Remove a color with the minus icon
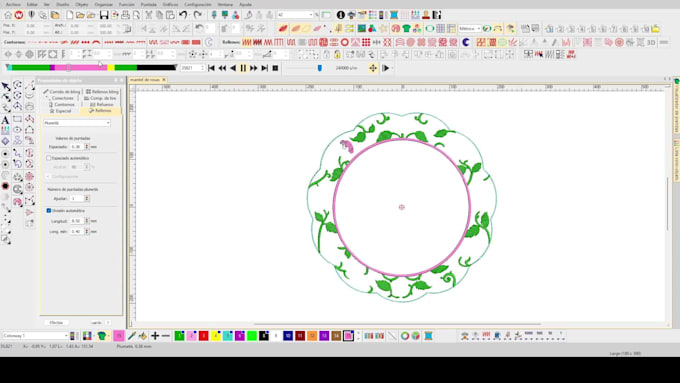This screenshot has height=383, width=680. point(166,336)
